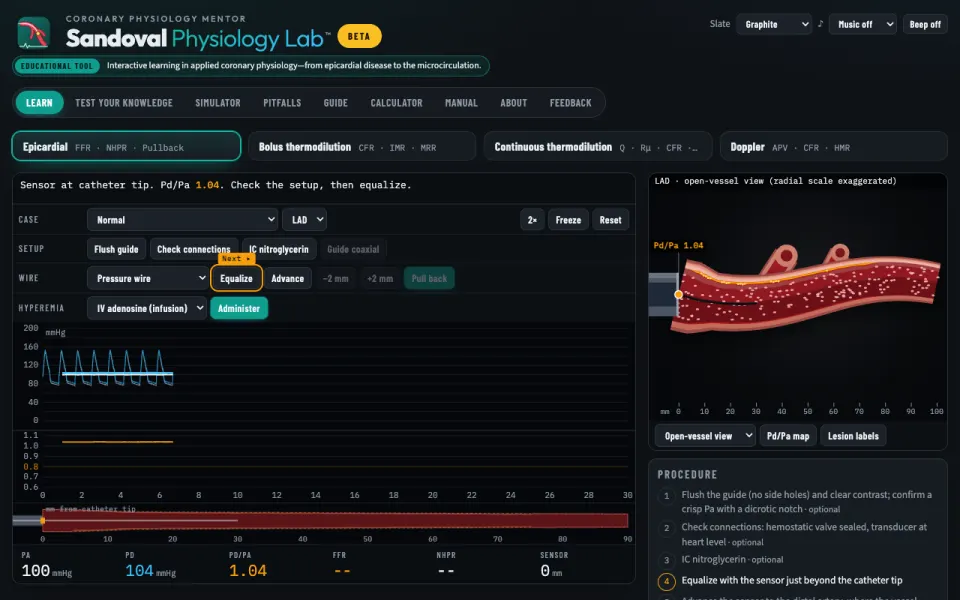This screenshot has width=960, height=600.
Task: Click the music note icon
Action: (820, 24)
